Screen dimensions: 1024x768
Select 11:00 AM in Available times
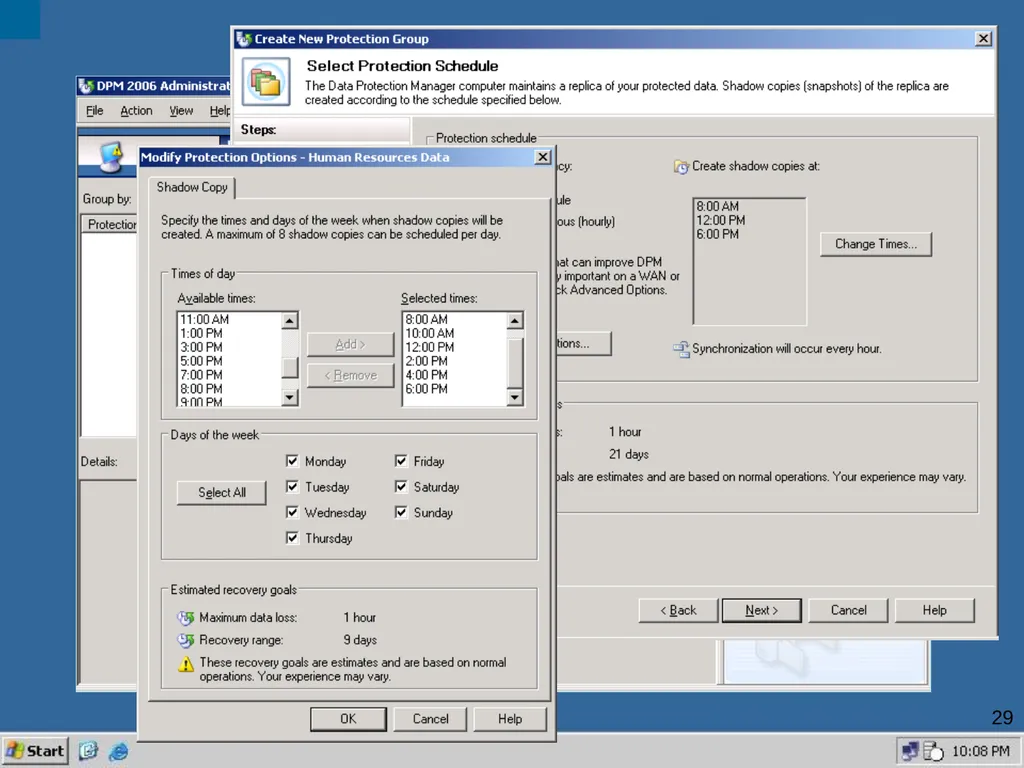[x=204, y=319]
